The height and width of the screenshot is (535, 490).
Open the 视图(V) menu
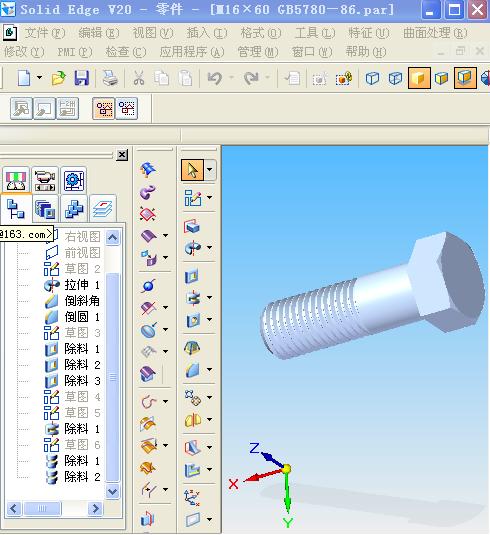[153, 33]
